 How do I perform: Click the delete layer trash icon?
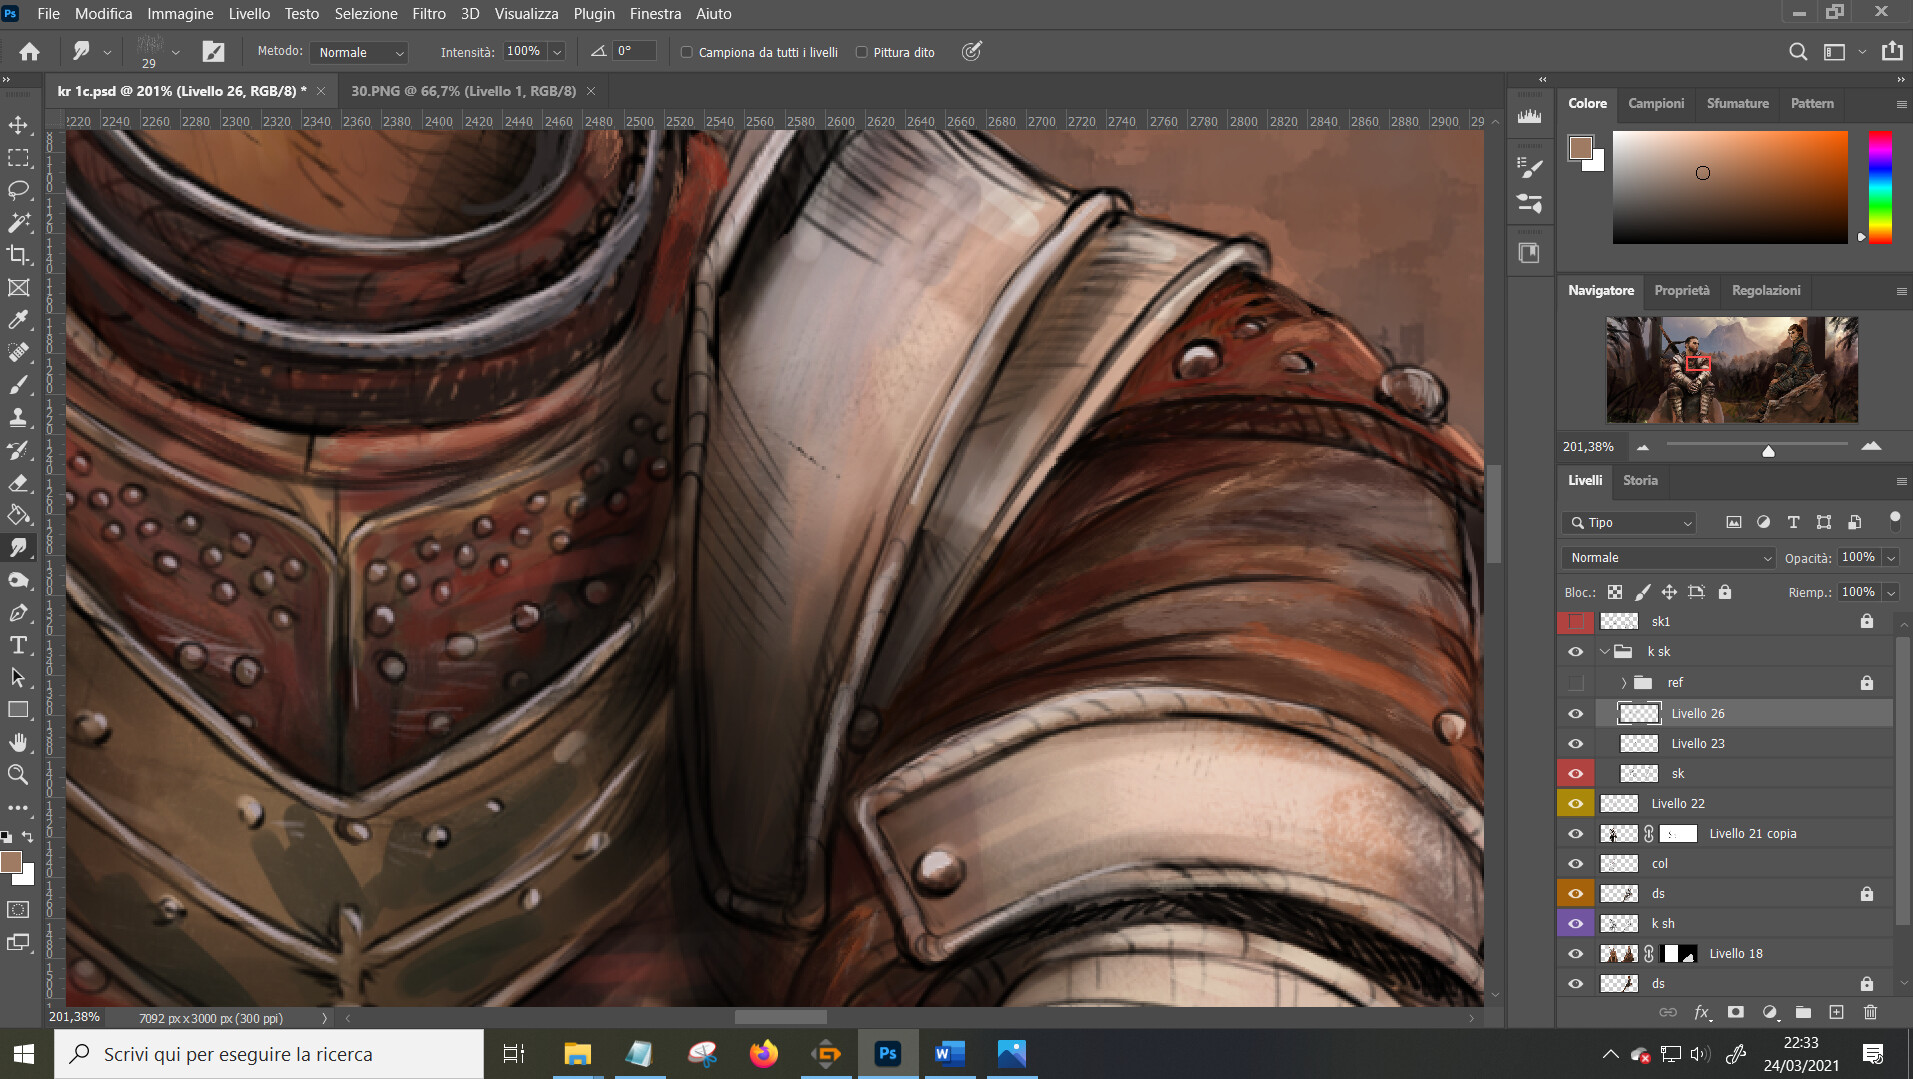pos(1870,1012)
